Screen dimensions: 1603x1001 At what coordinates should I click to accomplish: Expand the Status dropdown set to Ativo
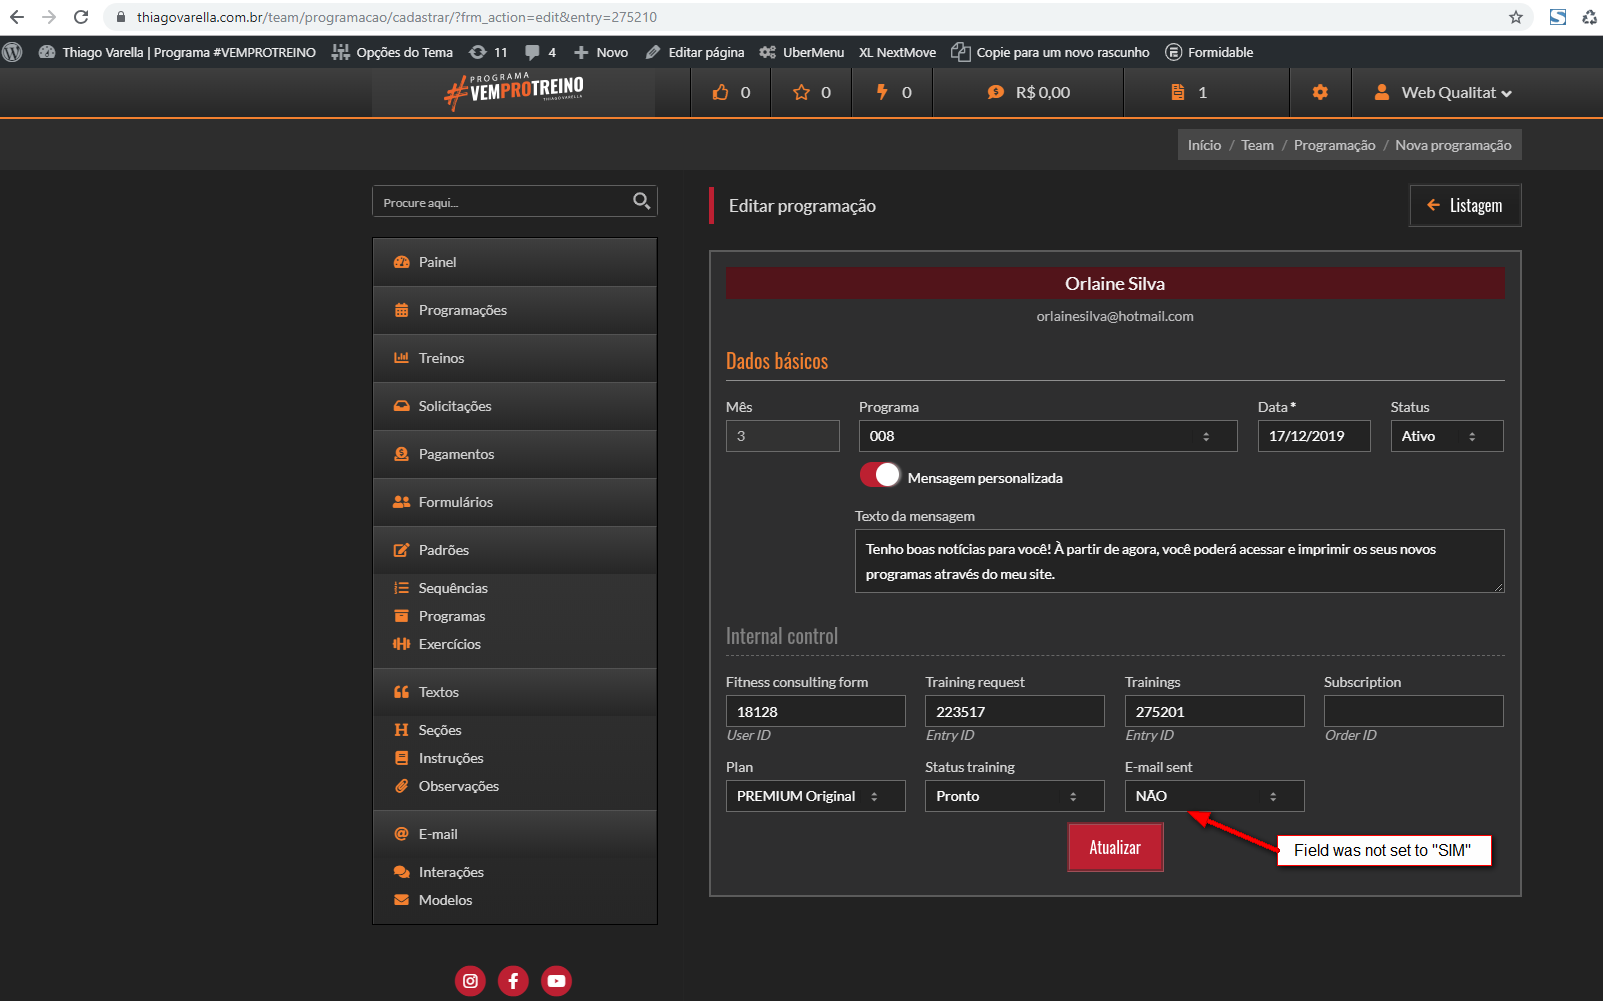click(1446, 436)
